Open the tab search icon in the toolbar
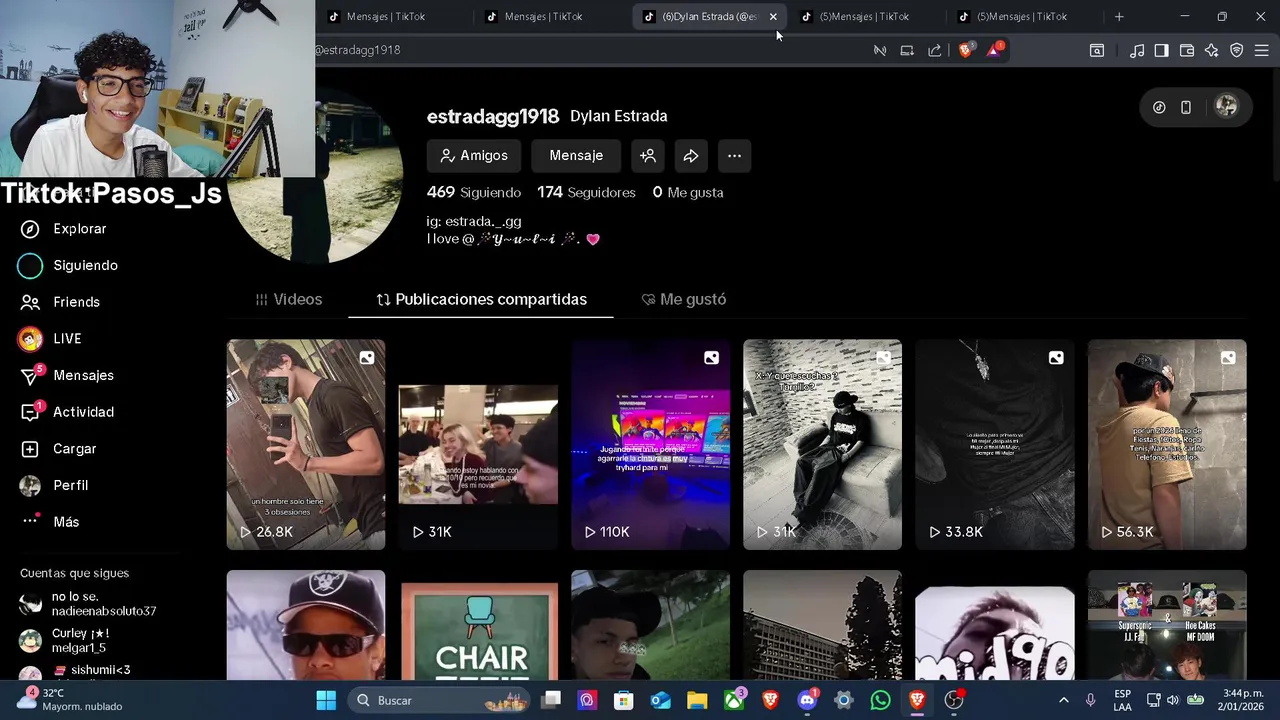The width and height of the screenshot is (1280, 720). click(1097, 50)
